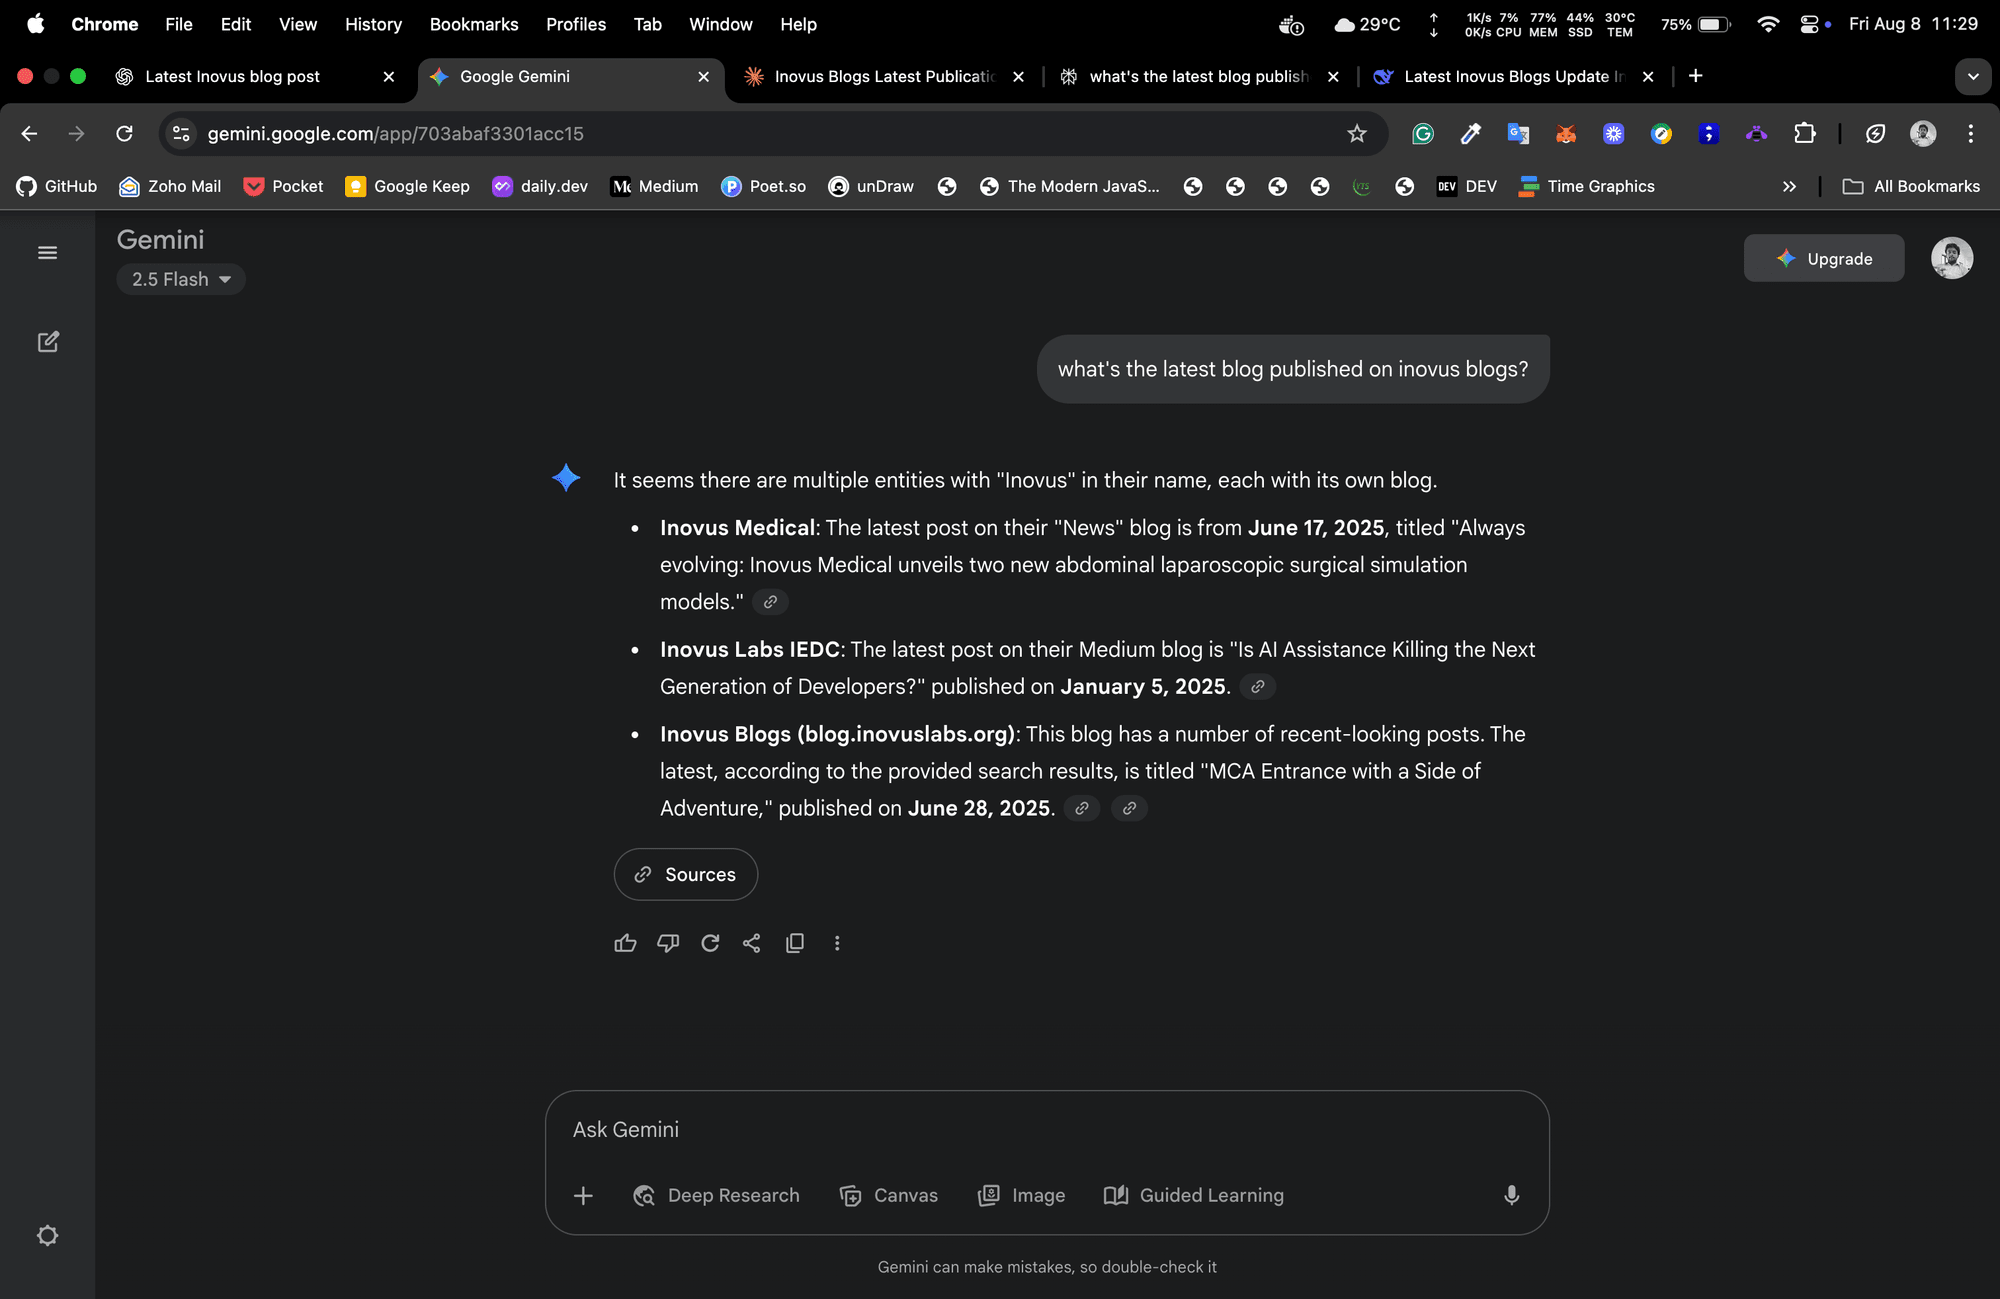Open settings gear in Gemini sidebar
This screenshot has width=2000, height=1299.
pos(47,1235)
